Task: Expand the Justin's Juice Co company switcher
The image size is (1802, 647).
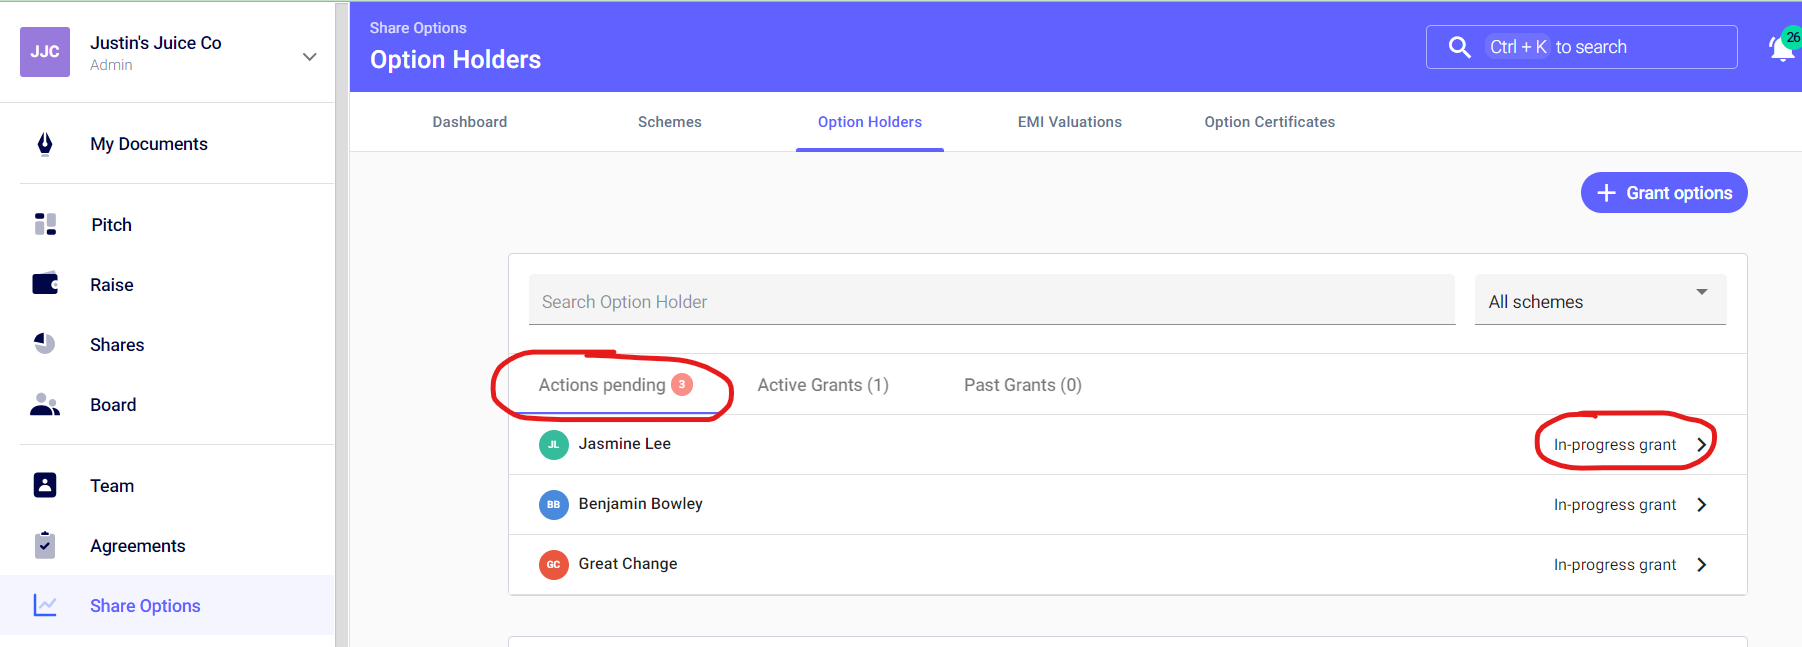Action: point(309,57)
